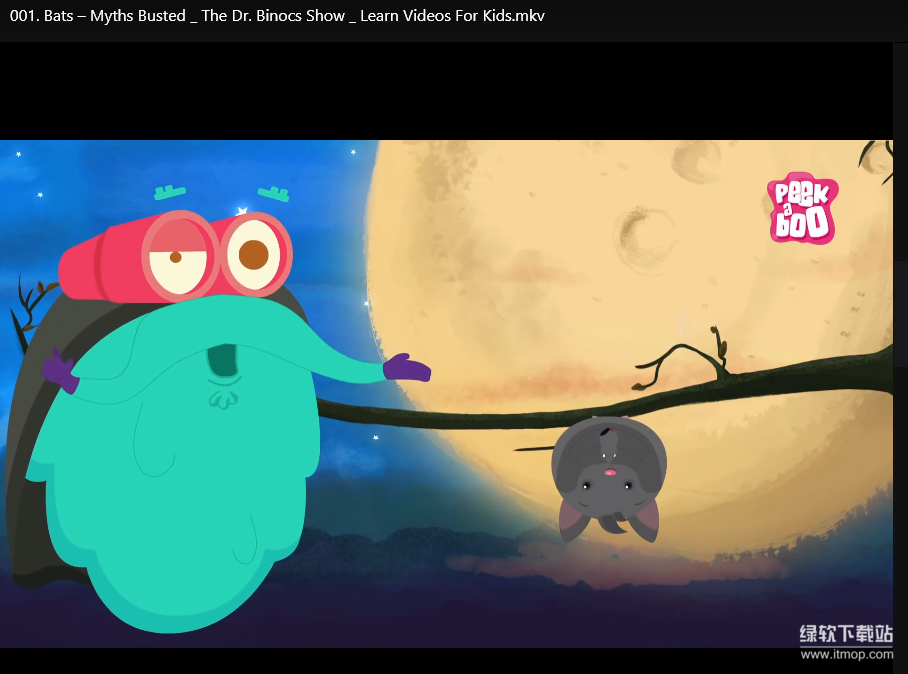The height and width of the screenshot is (674, 908).
Task: Click the hanging bat in the video
Action: (609, 478)
